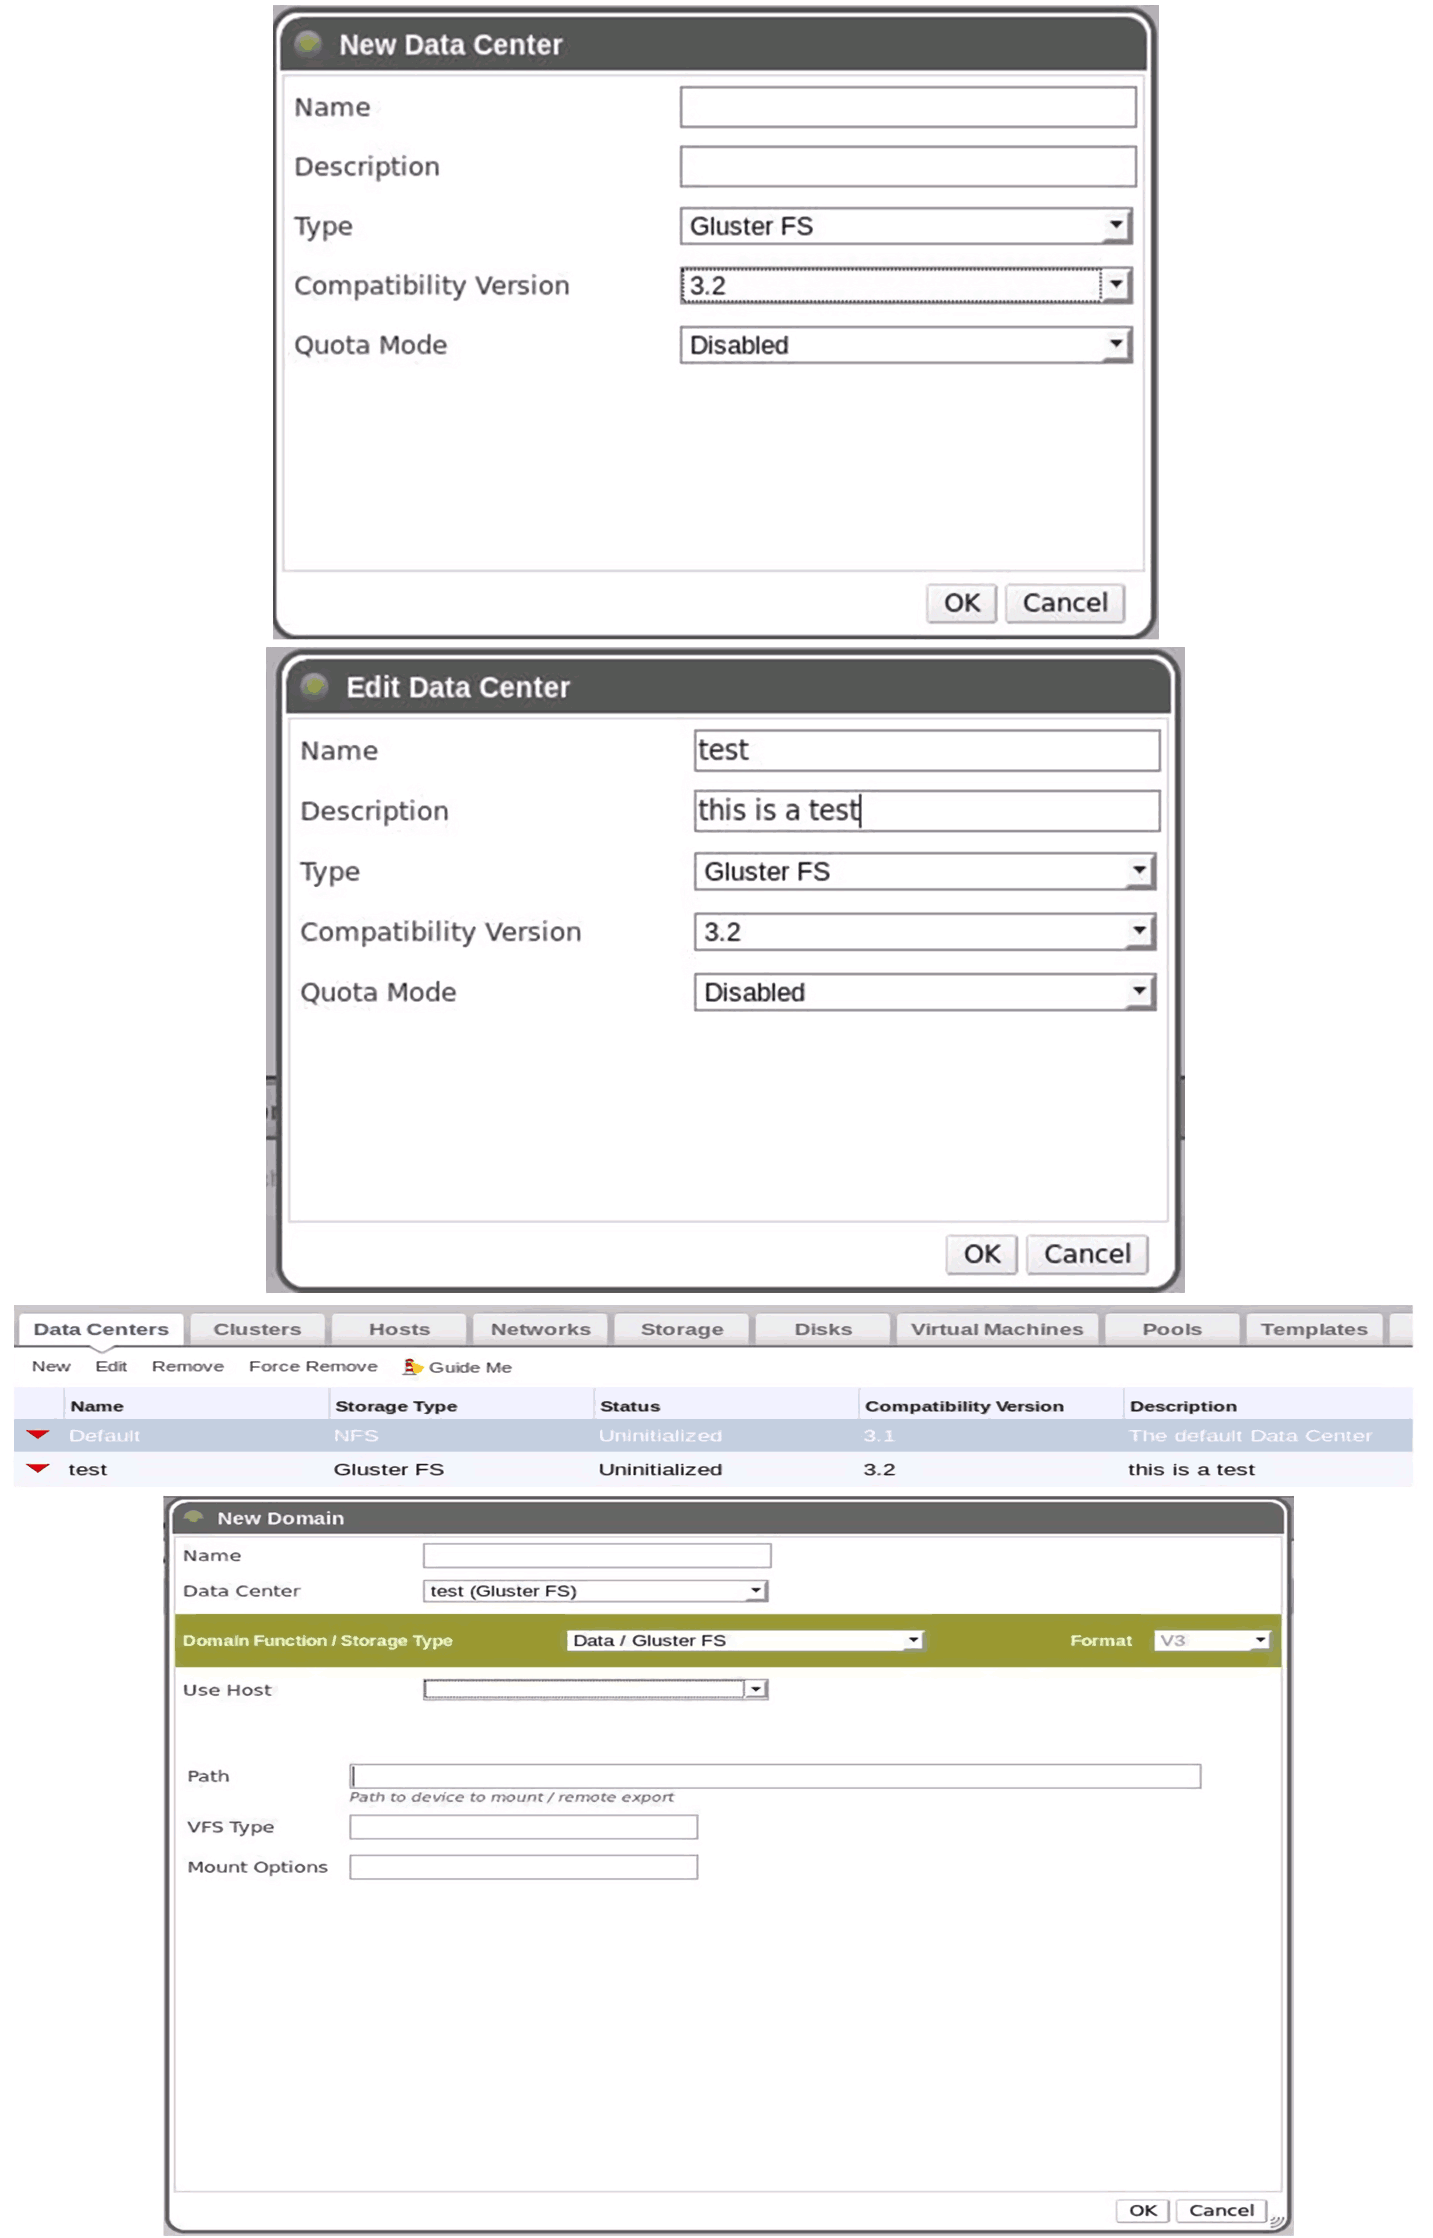Open the Use Host dropdown
Viewport: 1433px width, 2238px height.
[756, 1690]
